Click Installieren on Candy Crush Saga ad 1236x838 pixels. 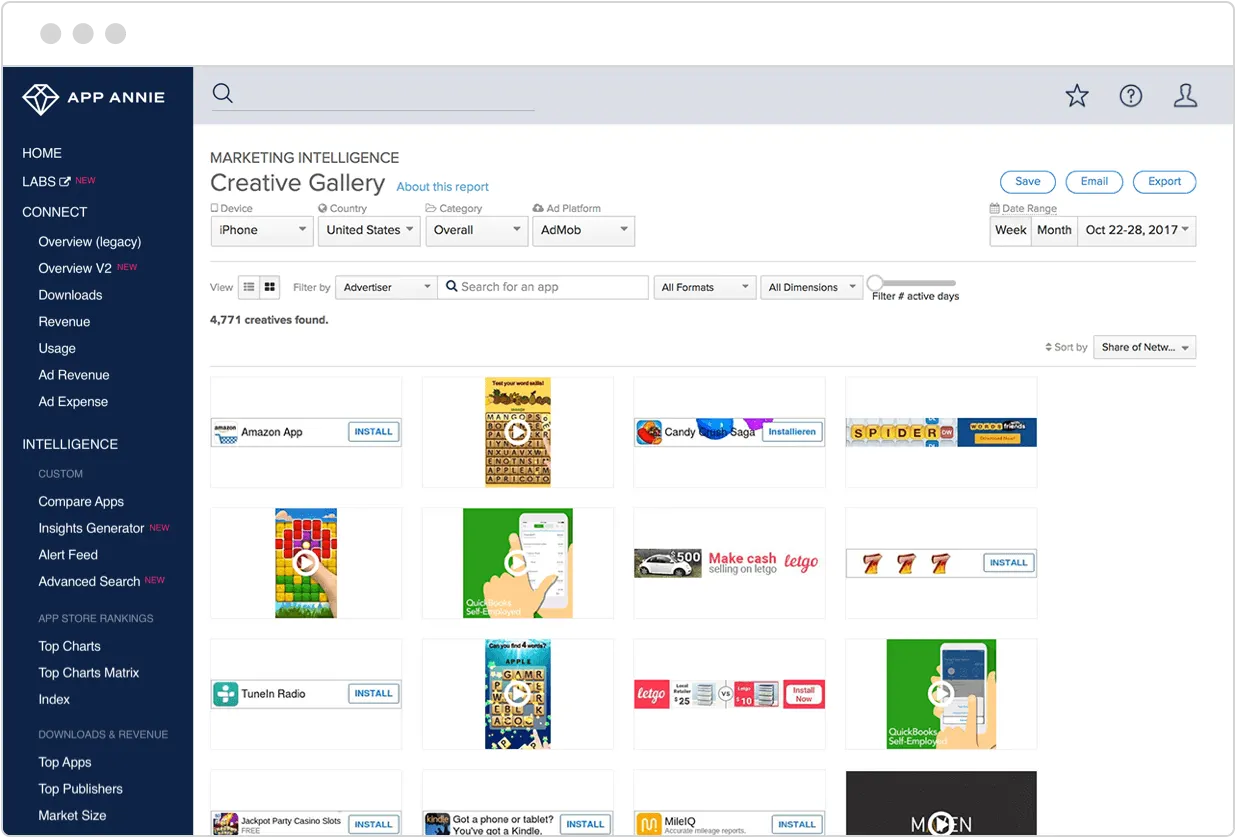click(x=792, y=432)
